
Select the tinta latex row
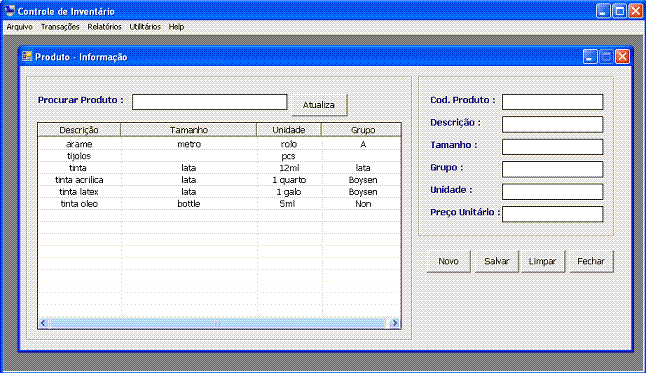(x=219, y=192)
